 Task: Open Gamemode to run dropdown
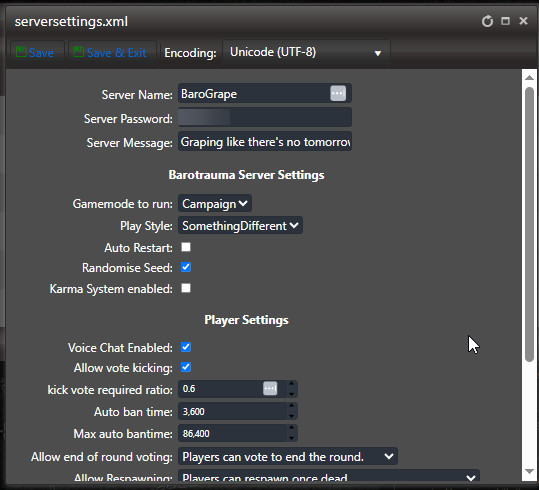pos(215,204)
